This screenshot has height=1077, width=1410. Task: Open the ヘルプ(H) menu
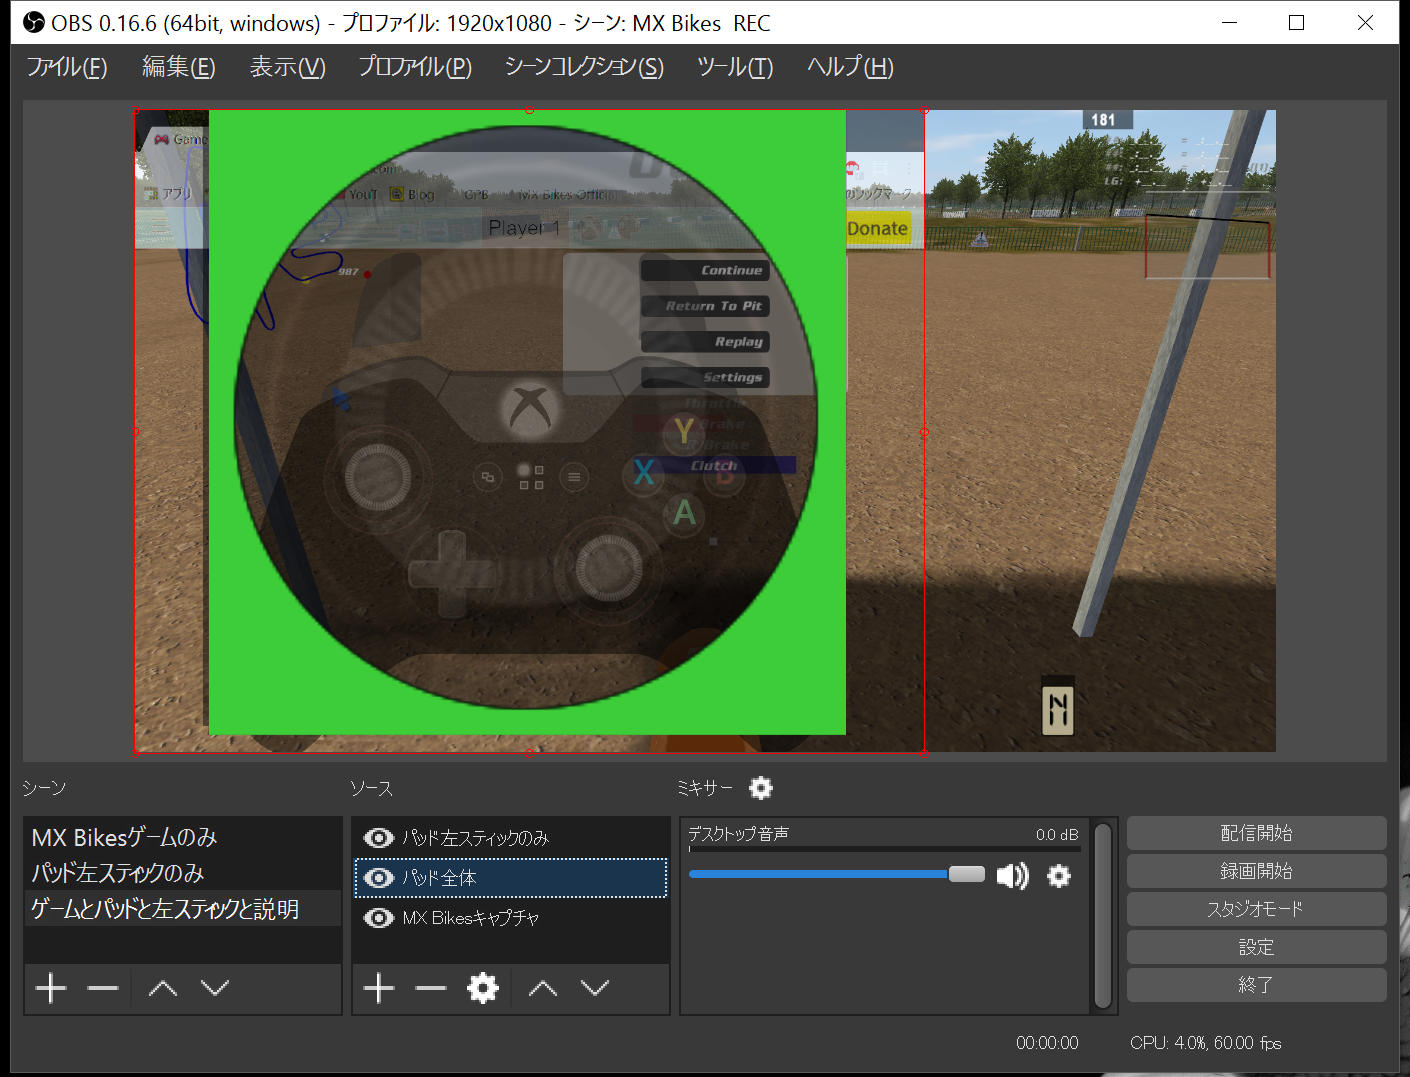pos(850,67)
